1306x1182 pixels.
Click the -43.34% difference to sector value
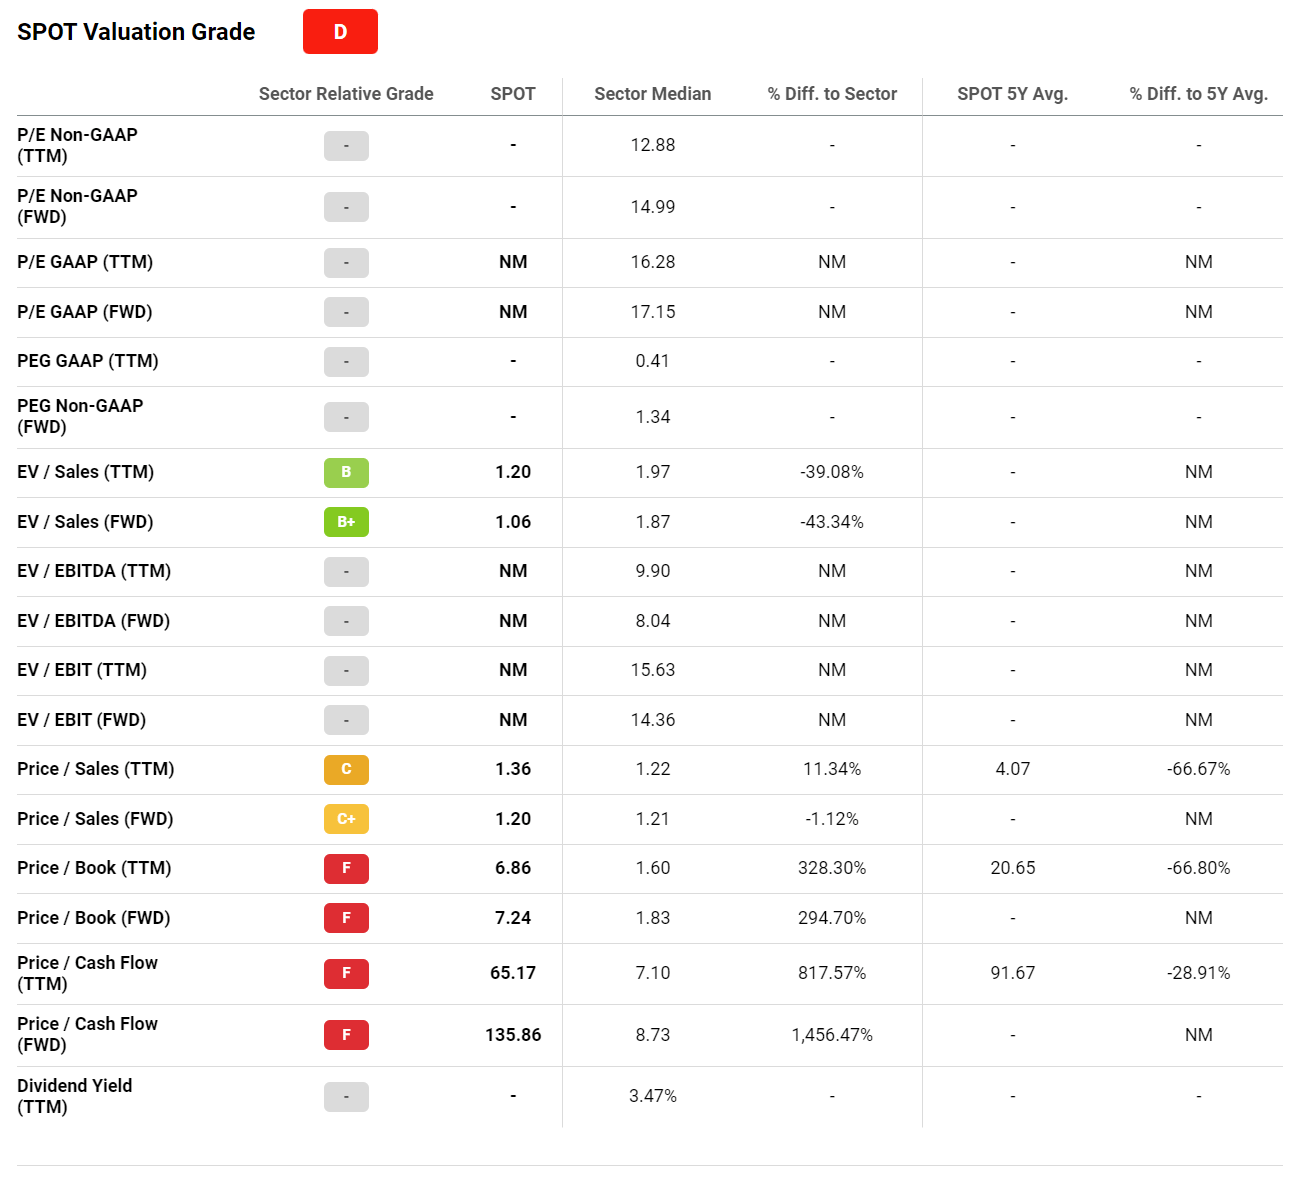click(x=832, y=522)
